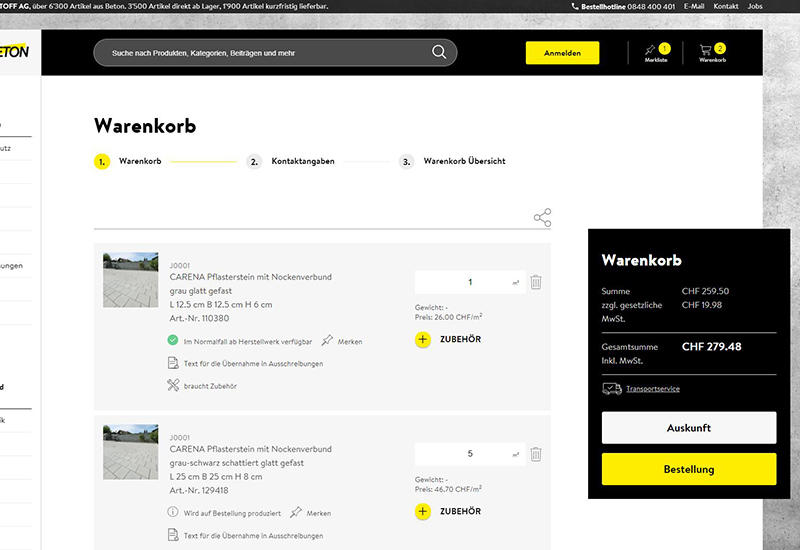The image size is (800, 550).
Task: Open the E-Mail link in top bar
Action: click(x=694, y=6)
